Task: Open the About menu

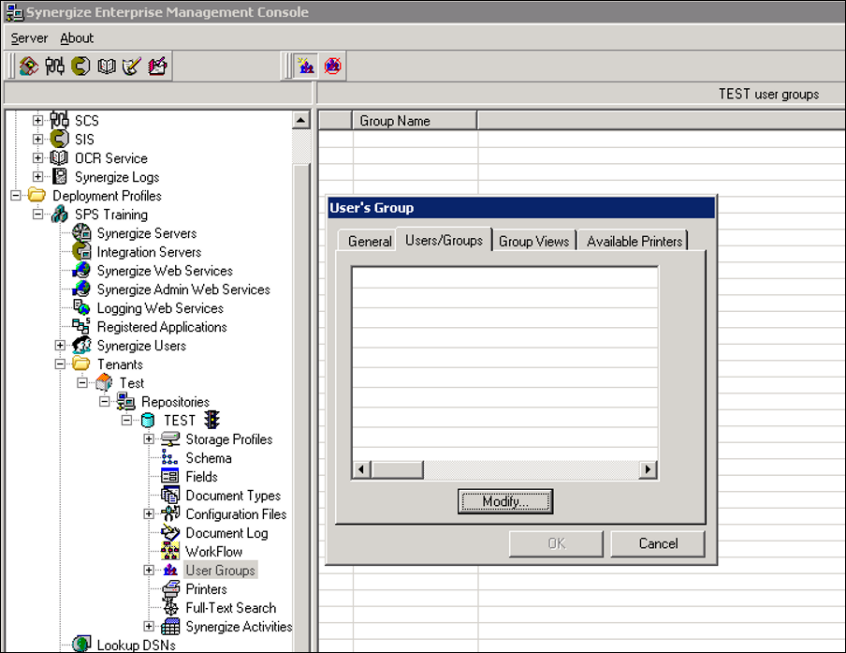Action: [x=77, y=38]
